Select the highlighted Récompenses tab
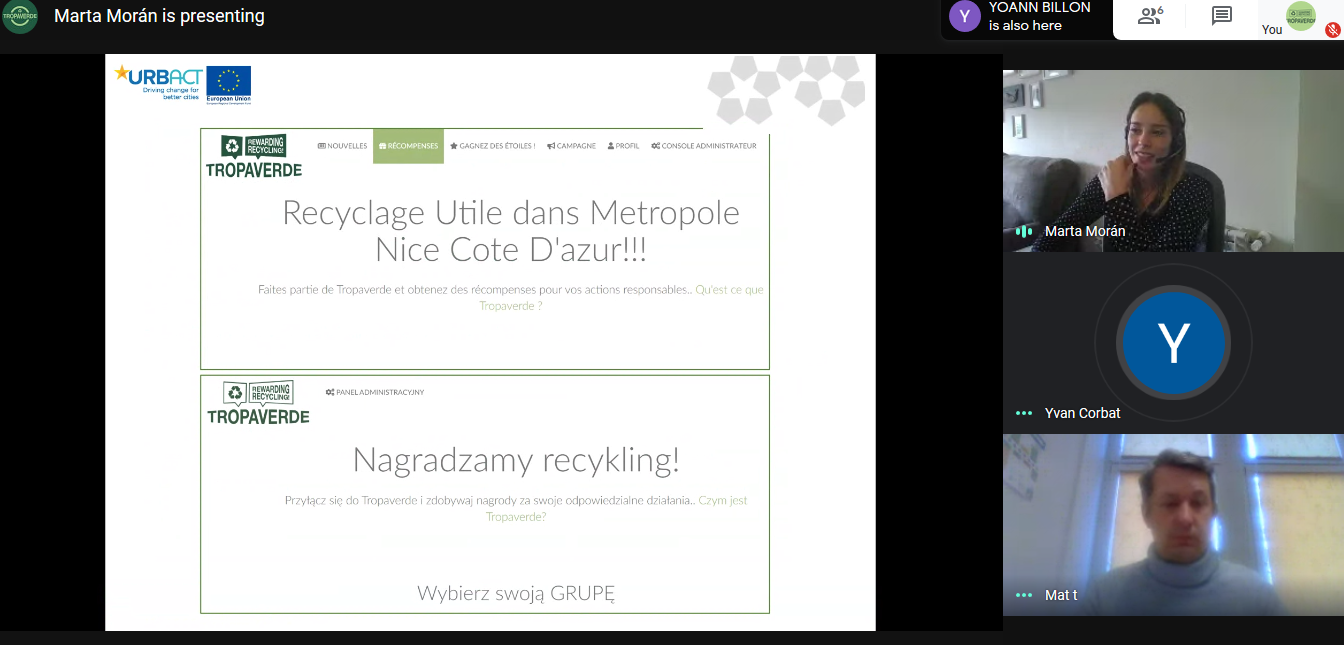The height and width of the screenshot is (645, 1344). 408,146
